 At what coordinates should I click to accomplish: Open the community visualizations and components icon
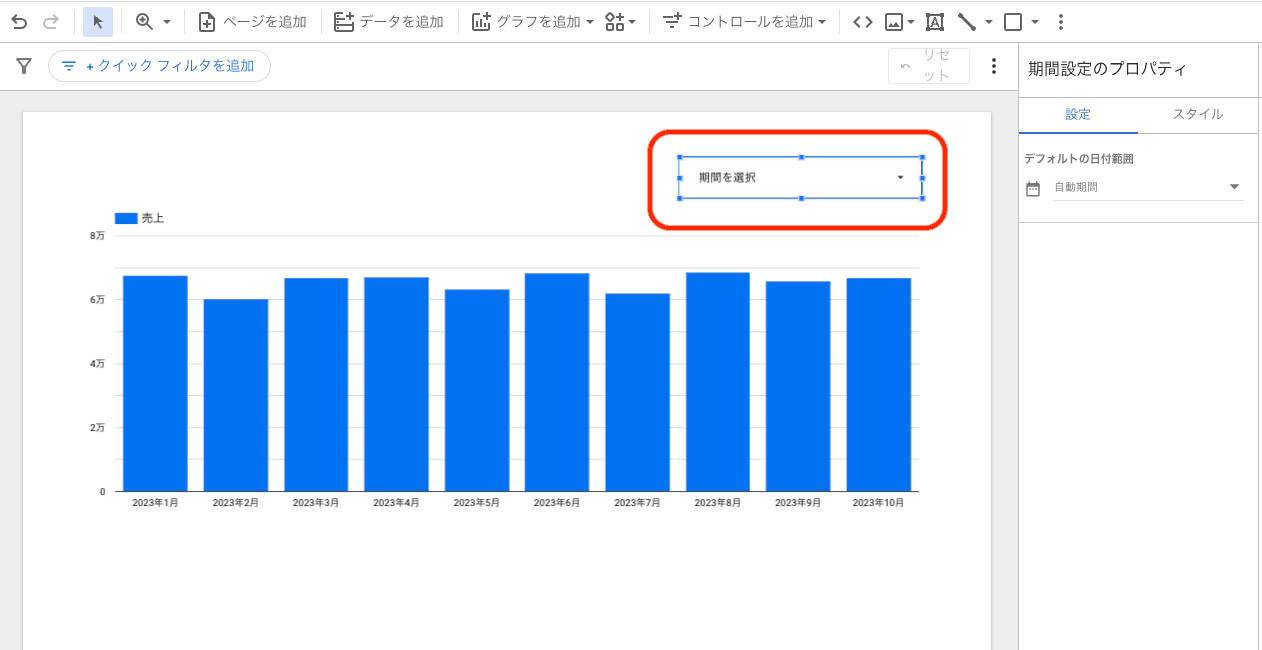pyautogui.click(x=620, y=21)
